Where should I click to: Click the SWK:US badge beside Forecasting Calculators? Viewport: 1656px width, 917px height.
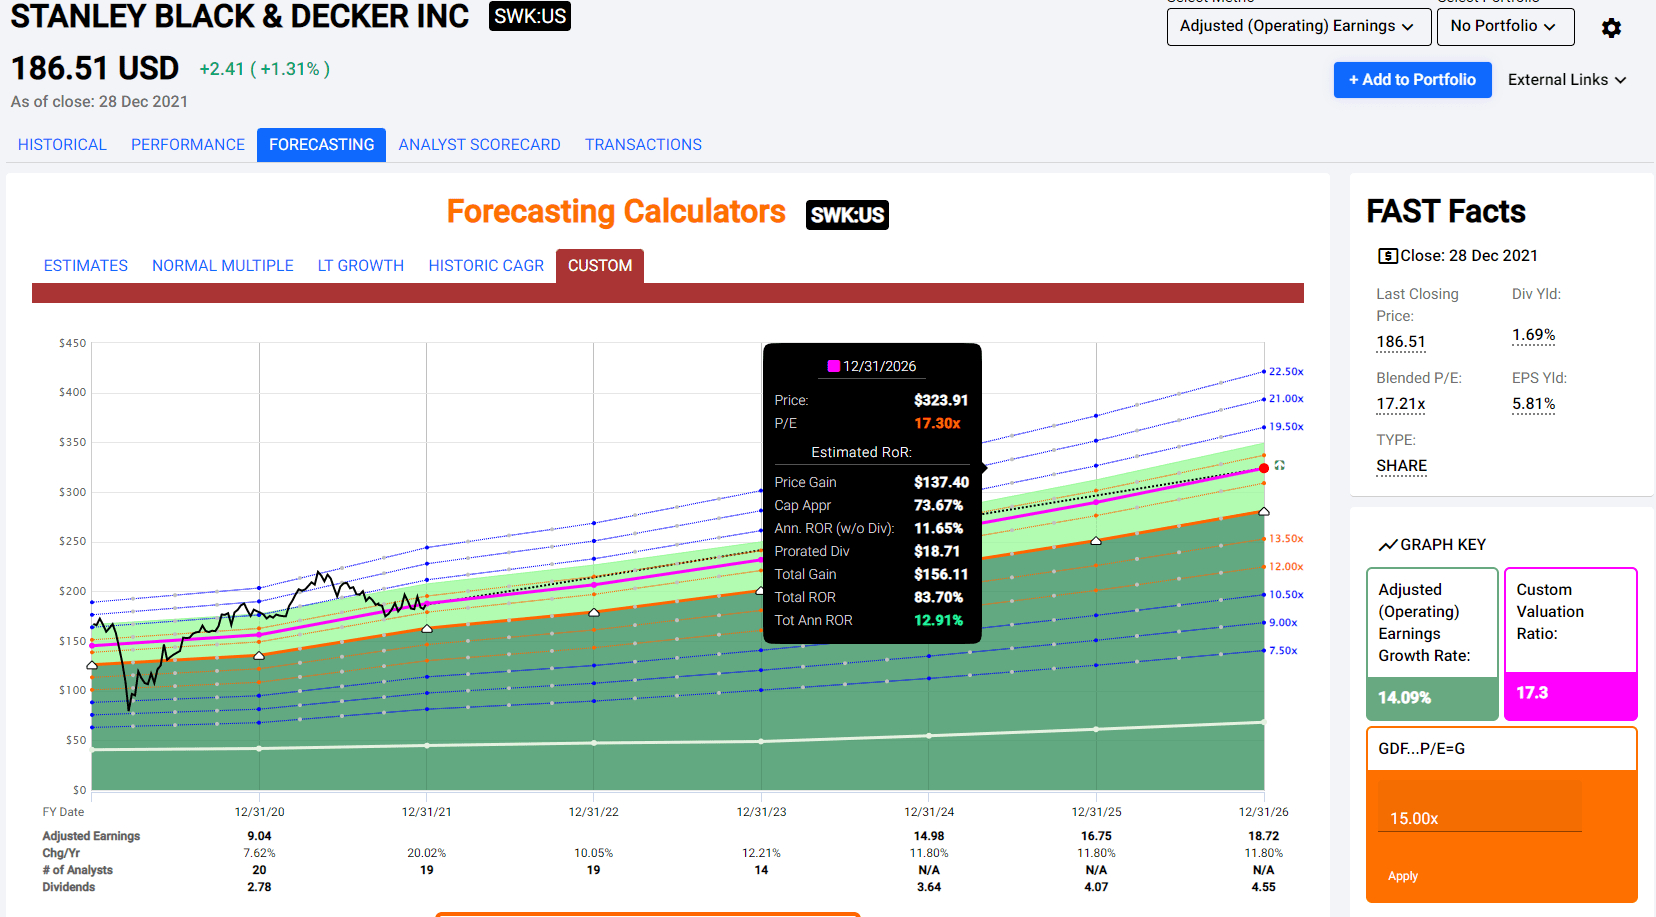pyautogui.click(x=847, y=215)
